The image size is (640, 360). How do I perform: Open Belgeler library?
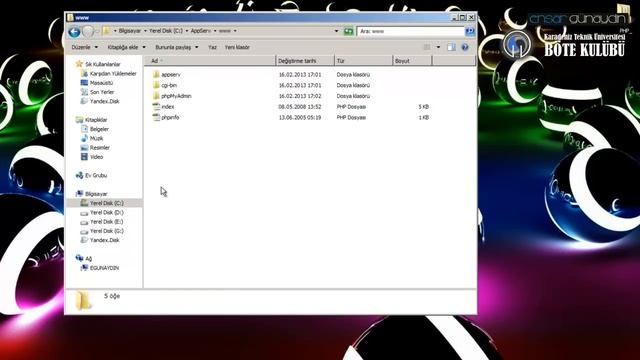[99, 129]
